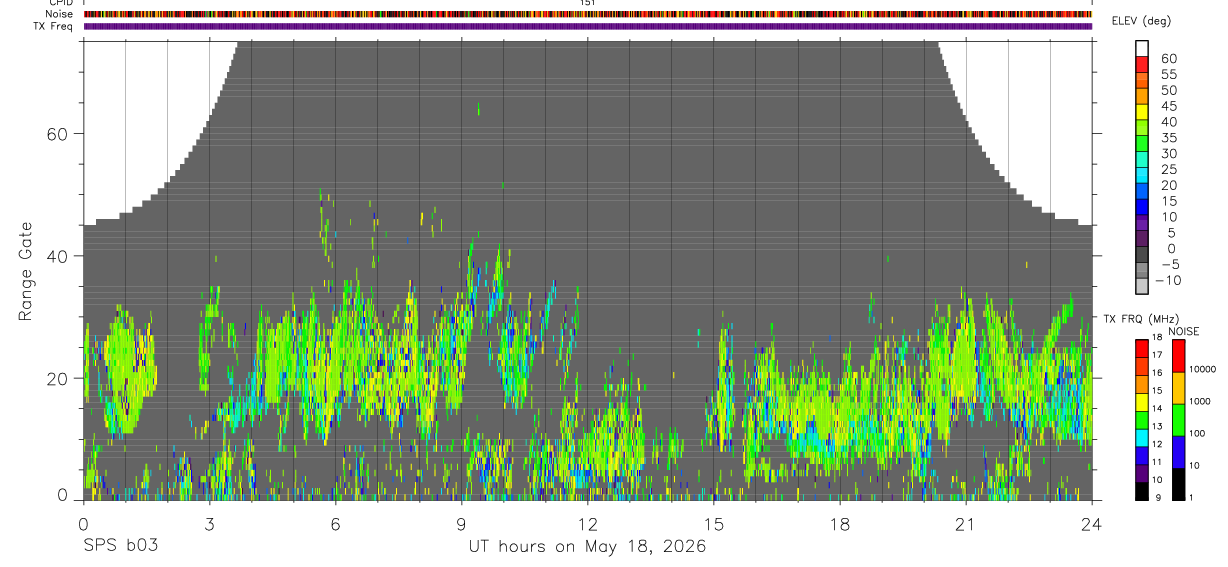Pick the black bottom segment of TX FRQ bar

pyautogui.click(x=1142, y=491)
